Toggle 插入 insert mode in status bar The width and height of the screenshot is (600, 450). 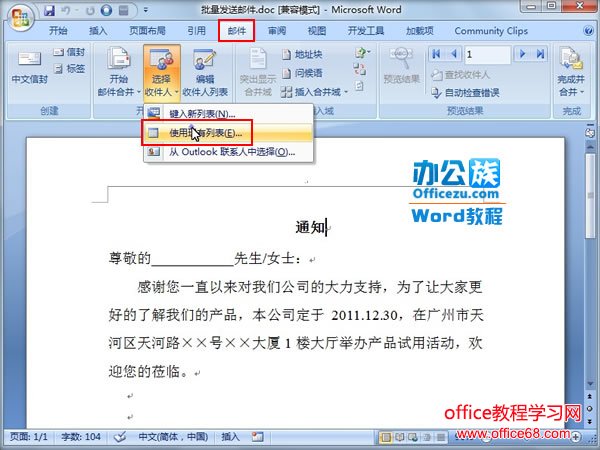[x=230, y=437]
